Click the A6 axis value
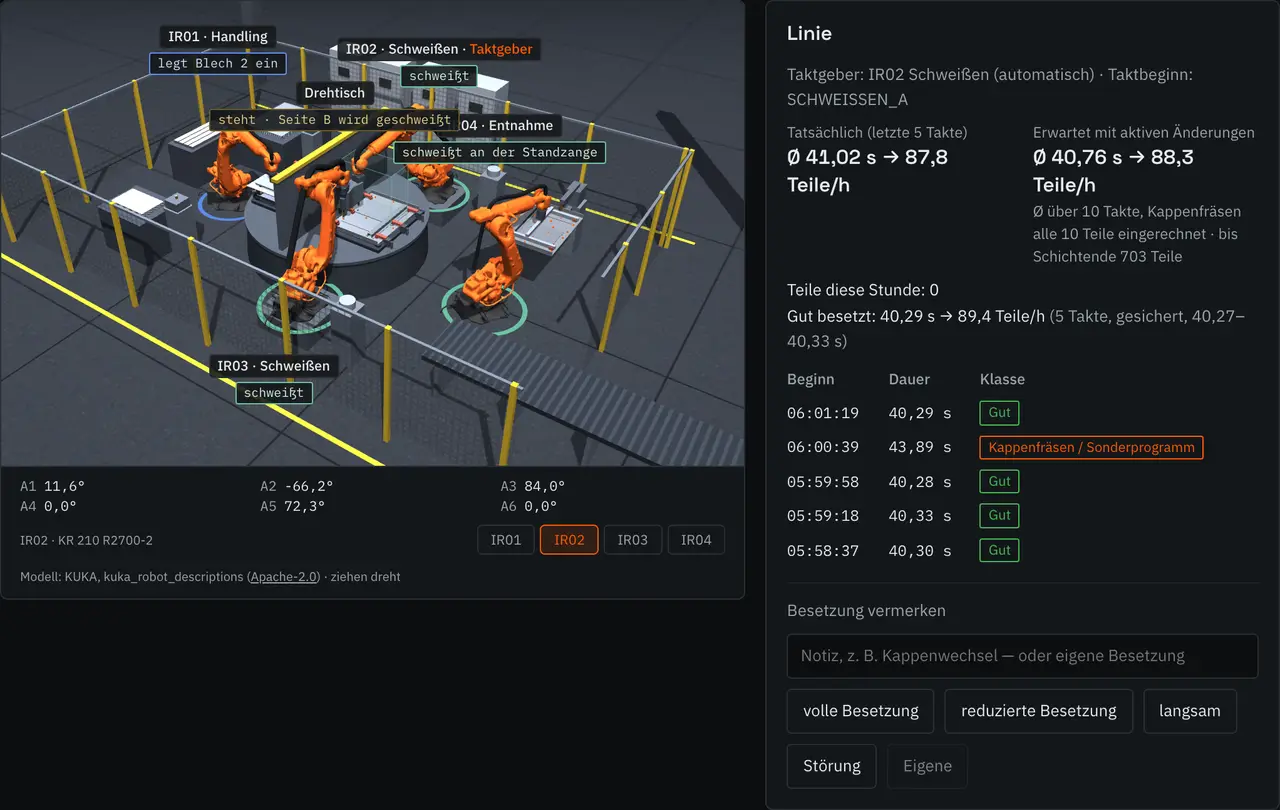This screenshot has height=810, width=1280. [x=540, y=506]
